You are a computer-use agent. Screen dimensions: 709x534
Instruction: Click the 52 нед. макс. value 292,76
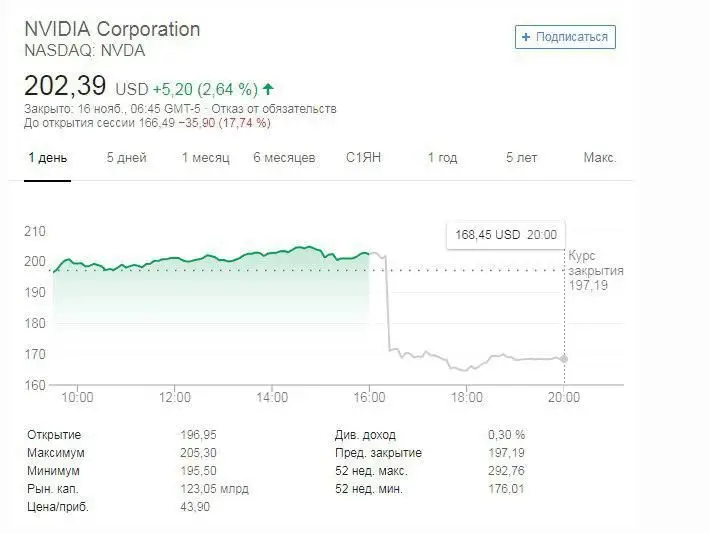(x=506, y=471)
